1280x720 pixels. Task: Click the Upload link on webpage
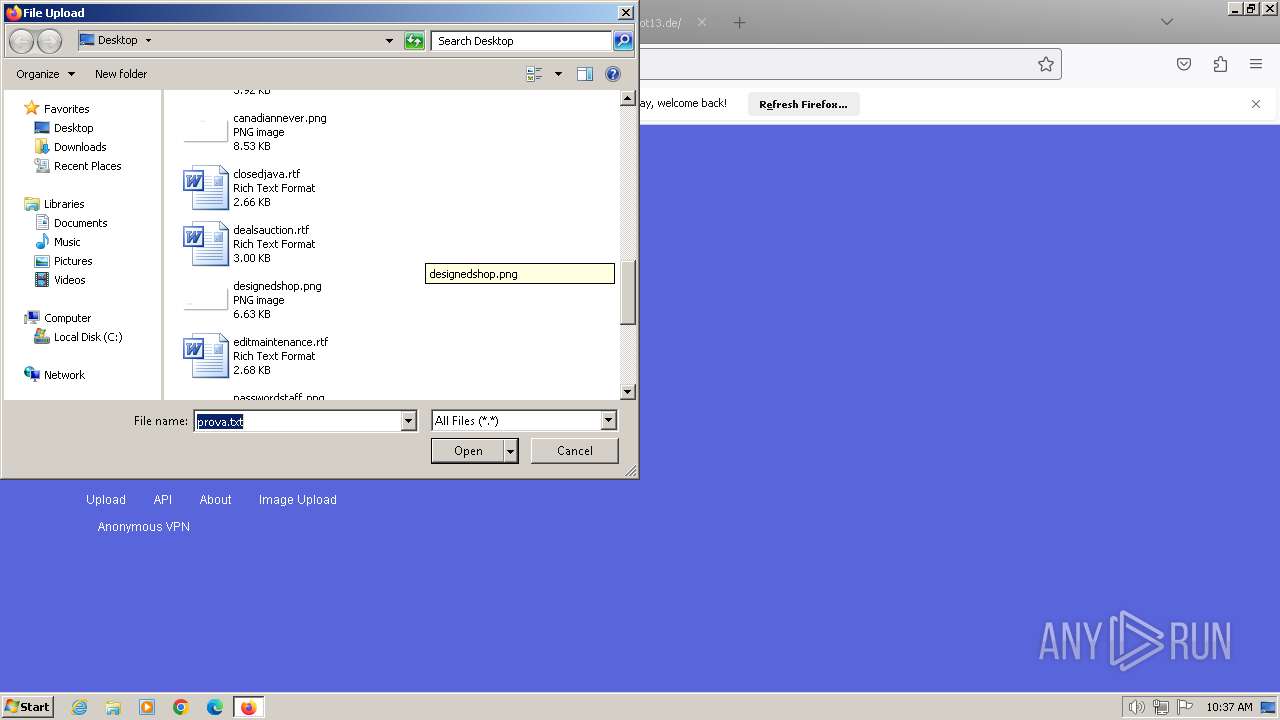(106, 500)
